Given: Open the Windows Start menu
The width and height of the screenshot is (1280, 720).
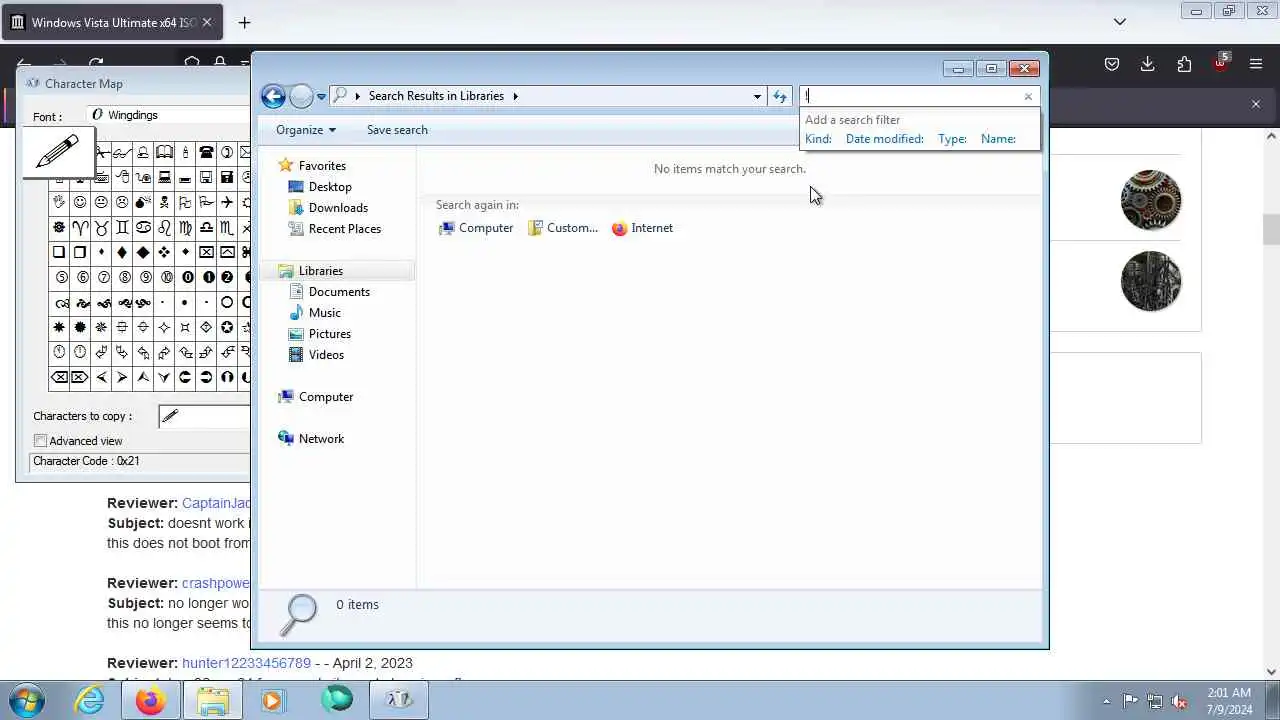Looking at the screenshot, I should pyautogui.click(x=27, y=700).
